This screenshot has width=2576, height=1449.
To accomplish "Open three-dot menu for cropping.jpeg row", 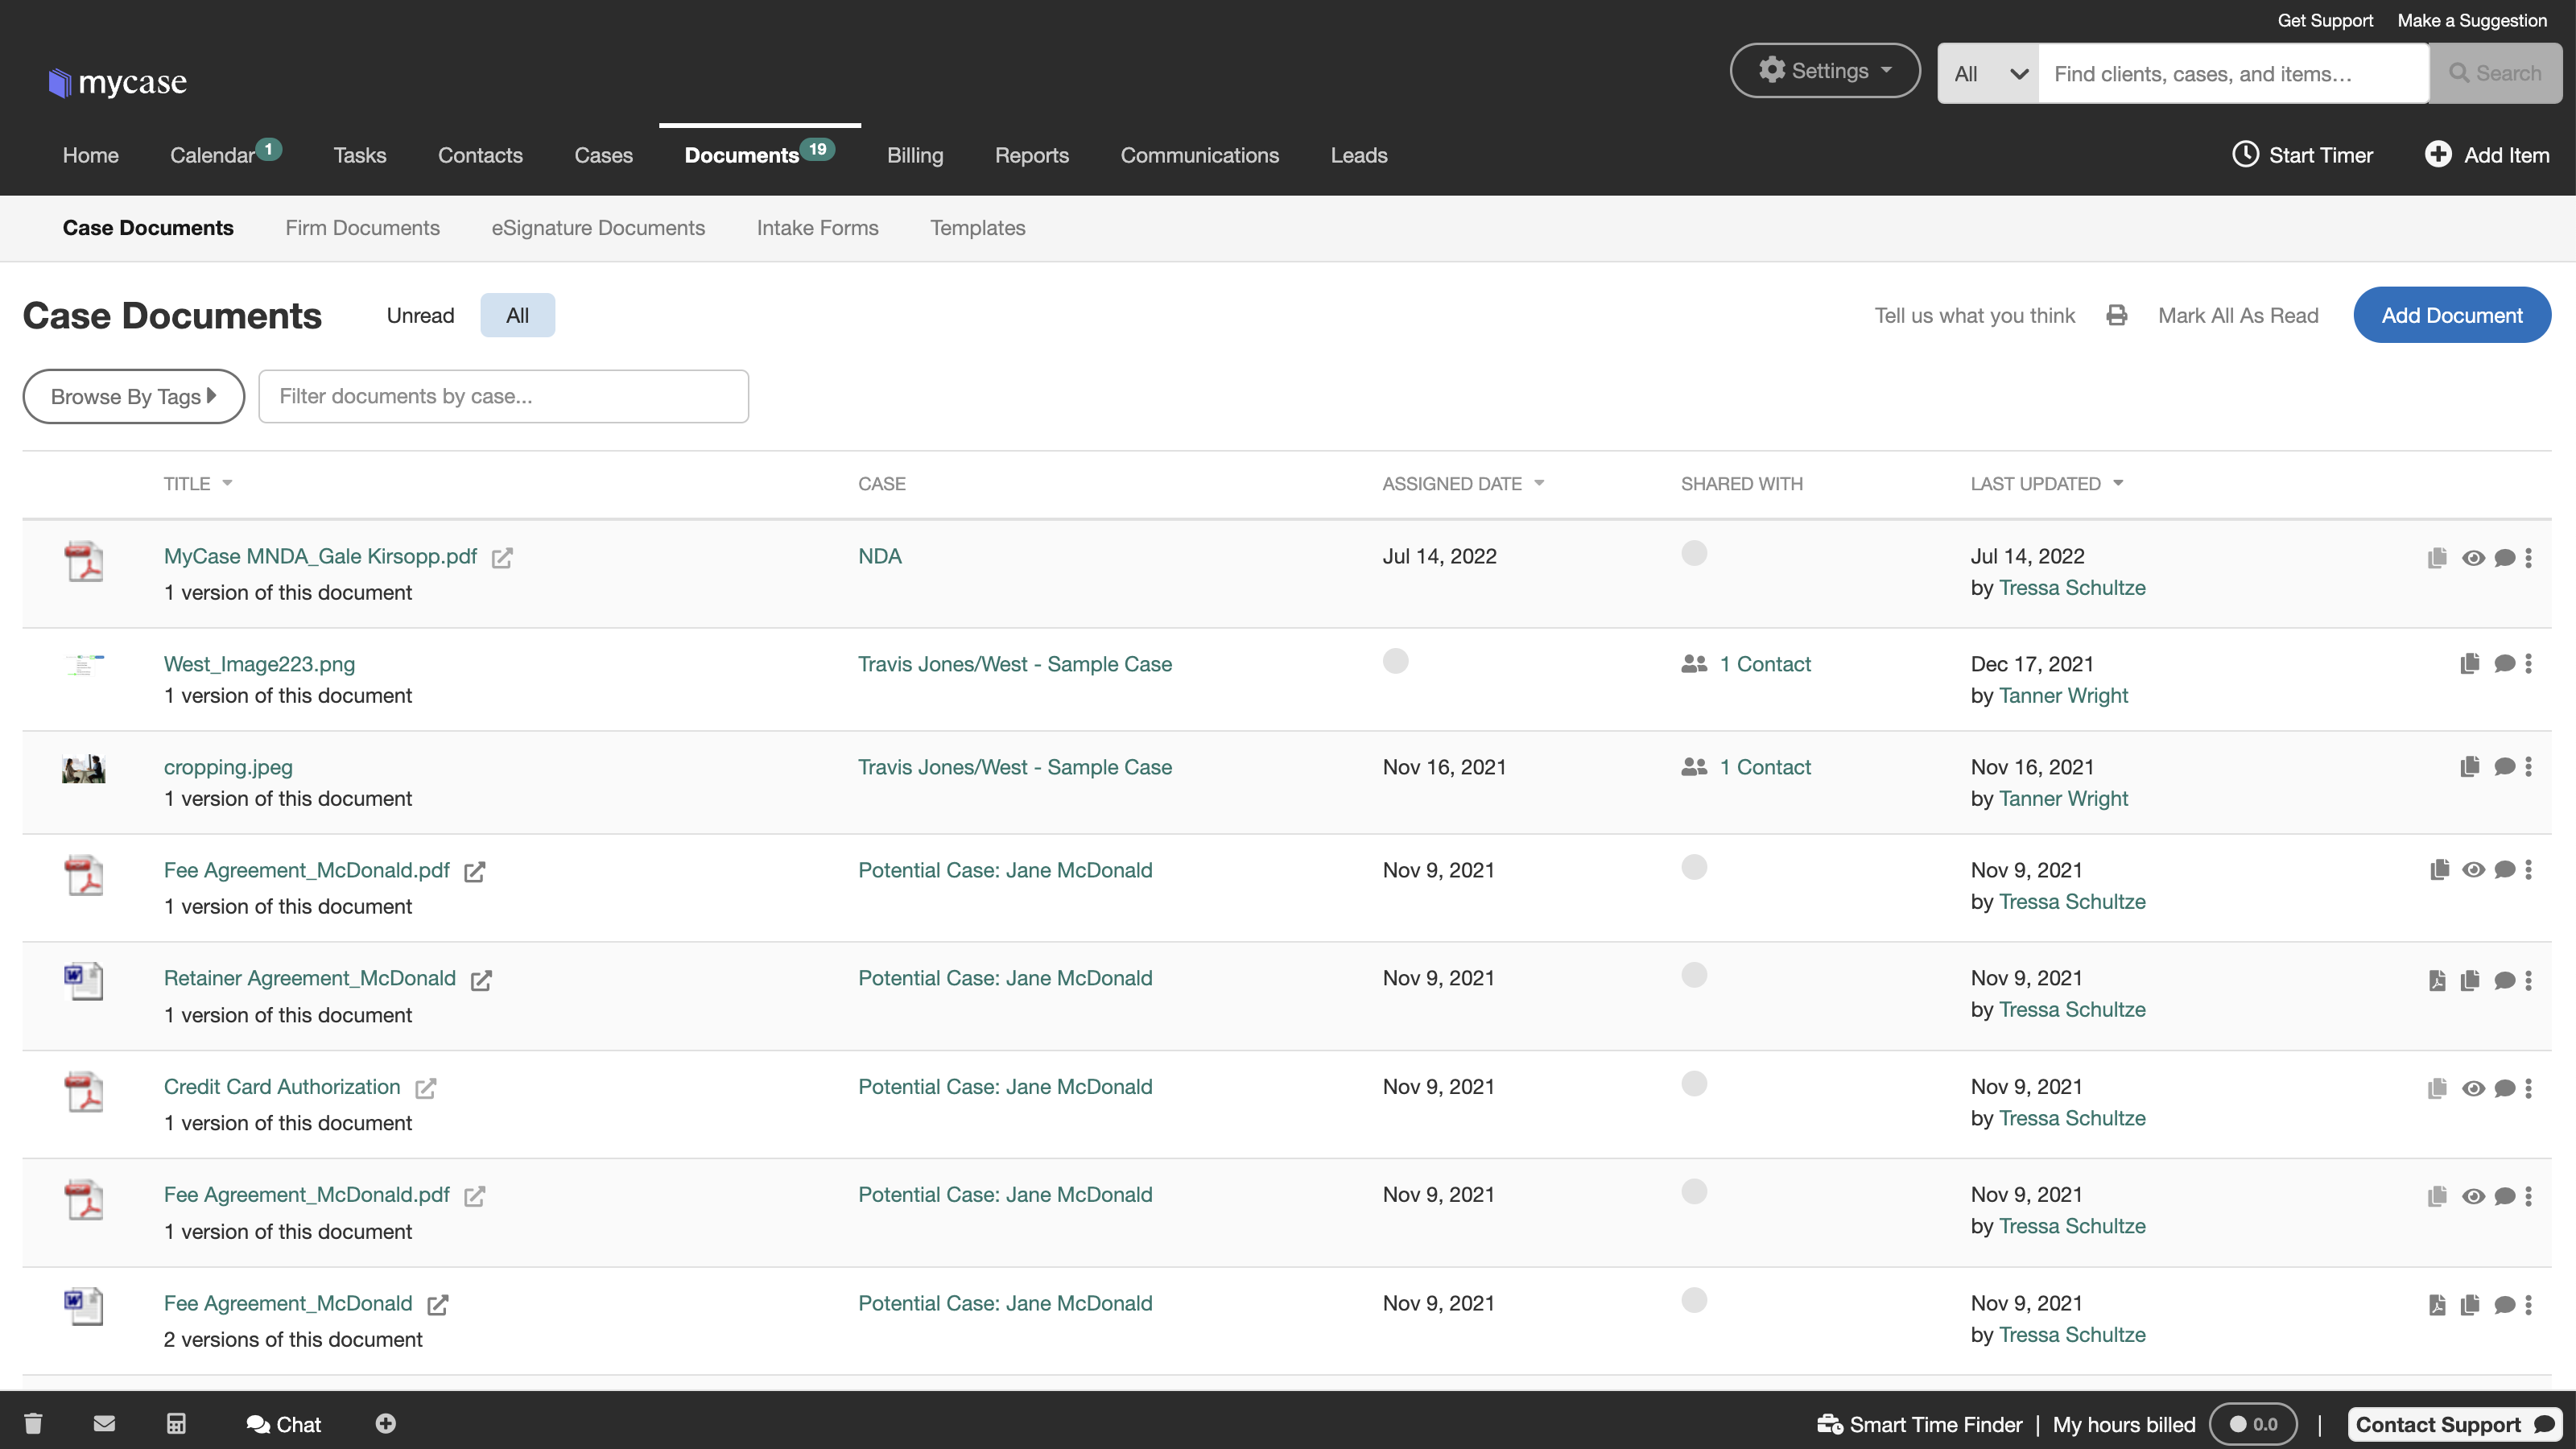I will tap(2528, 767).
